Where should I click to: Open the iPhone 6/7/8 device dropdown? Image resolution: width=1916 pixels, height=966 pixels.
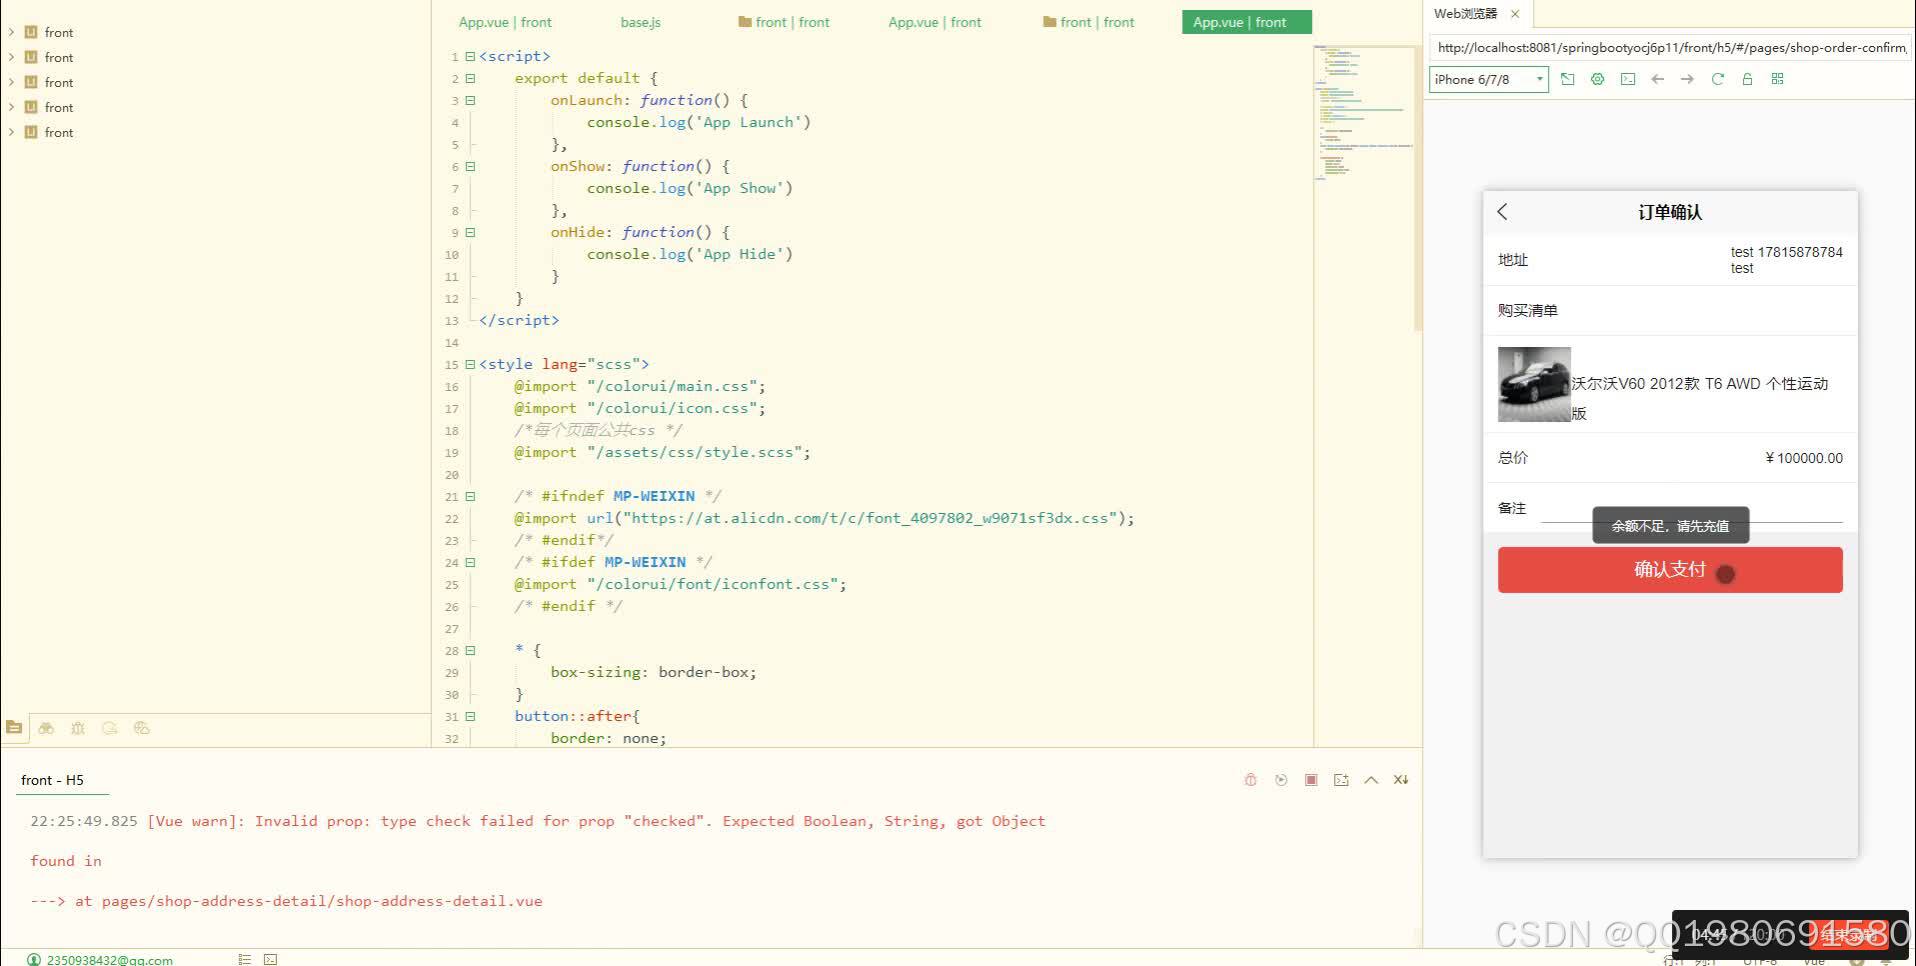point(1488,79)
